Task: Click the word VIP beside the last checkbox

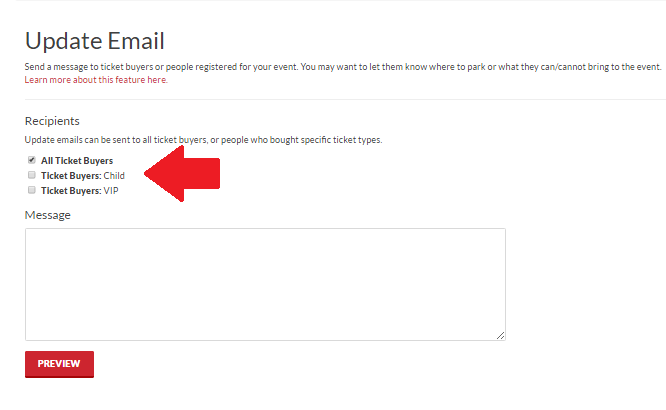Action: 111,191
